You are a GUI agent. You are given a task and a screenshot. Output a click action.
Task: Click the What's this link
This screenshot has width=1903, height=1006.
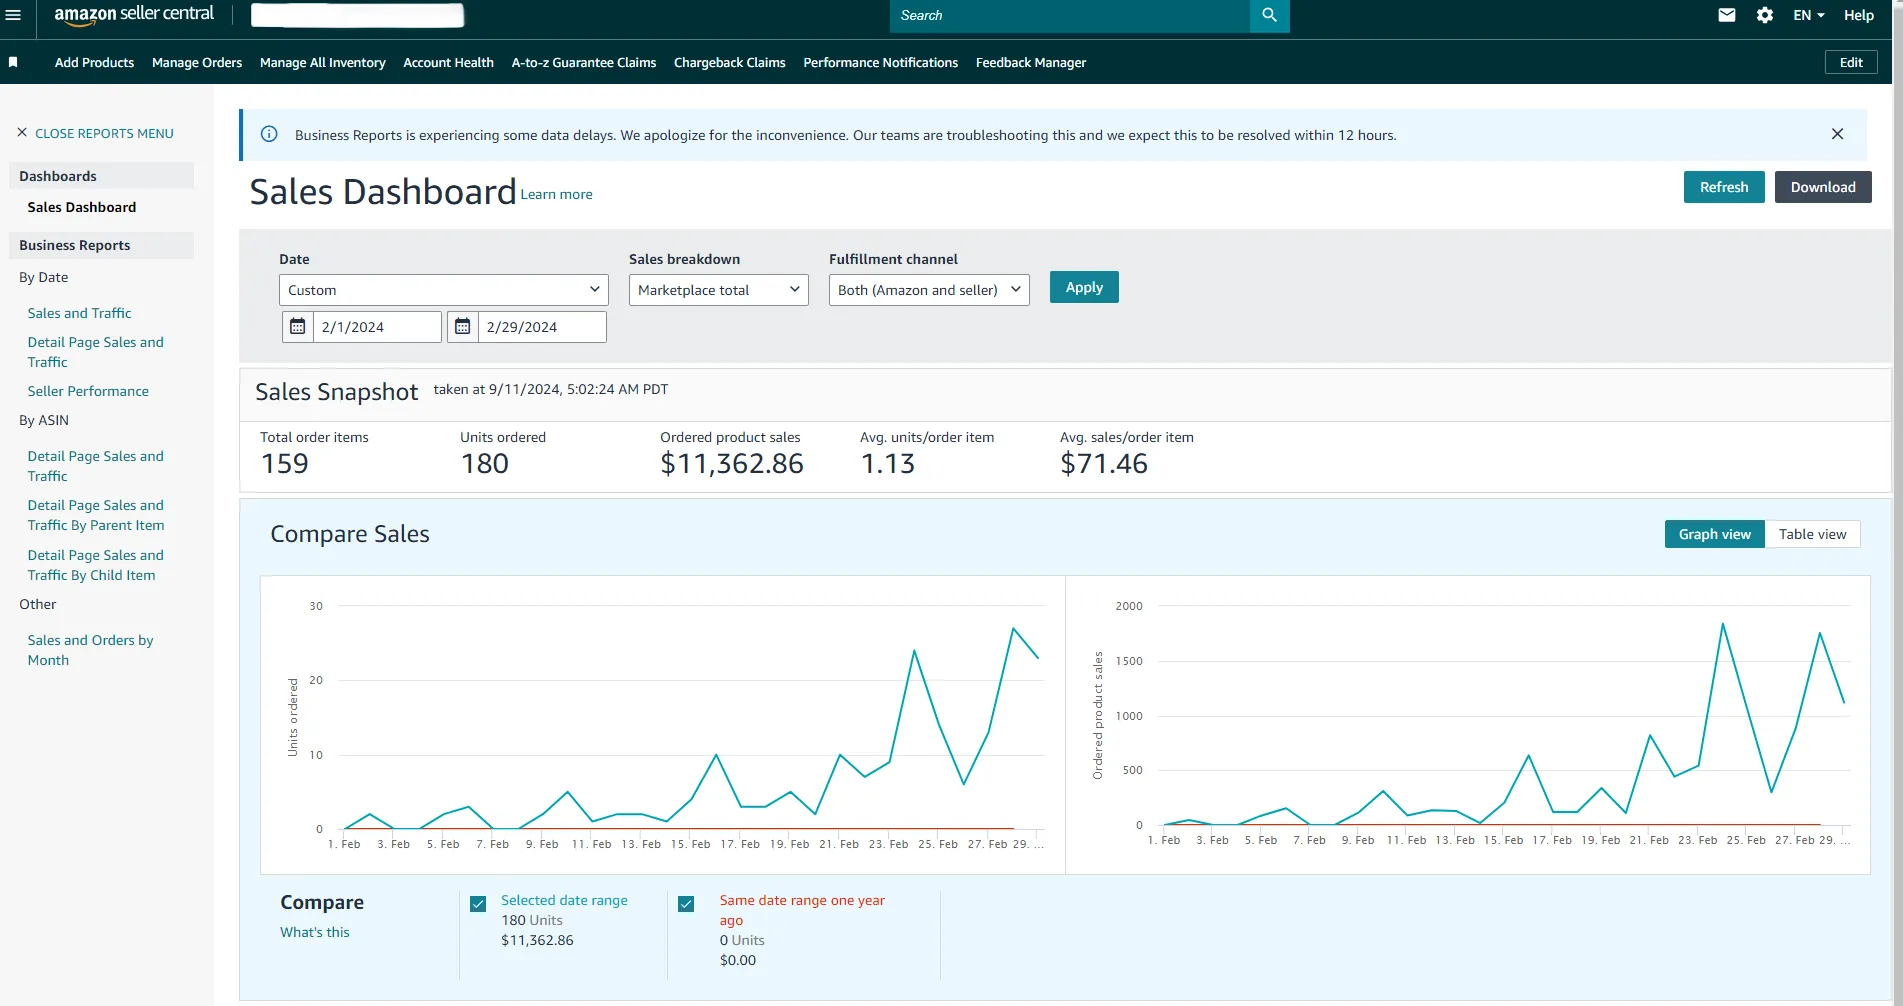(315, 932)
